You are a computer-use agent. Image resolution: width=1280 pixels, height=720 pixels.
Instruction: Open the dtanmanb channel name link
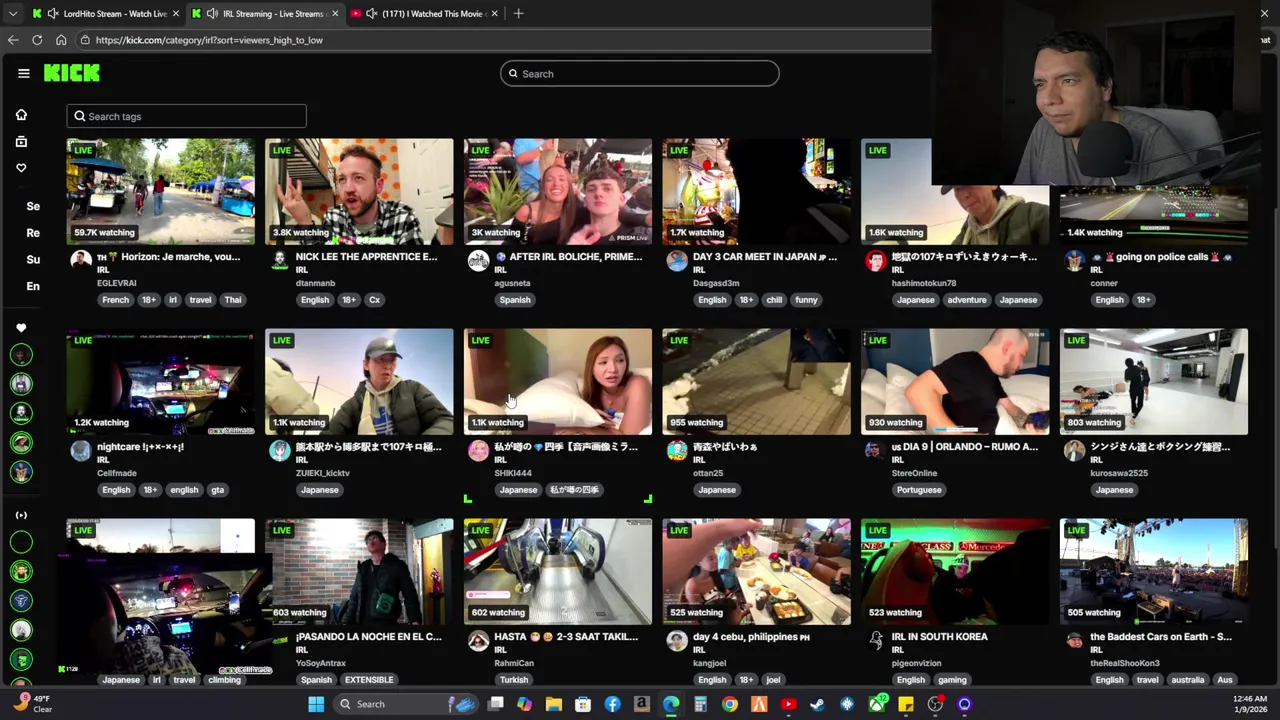pos(315,283)
